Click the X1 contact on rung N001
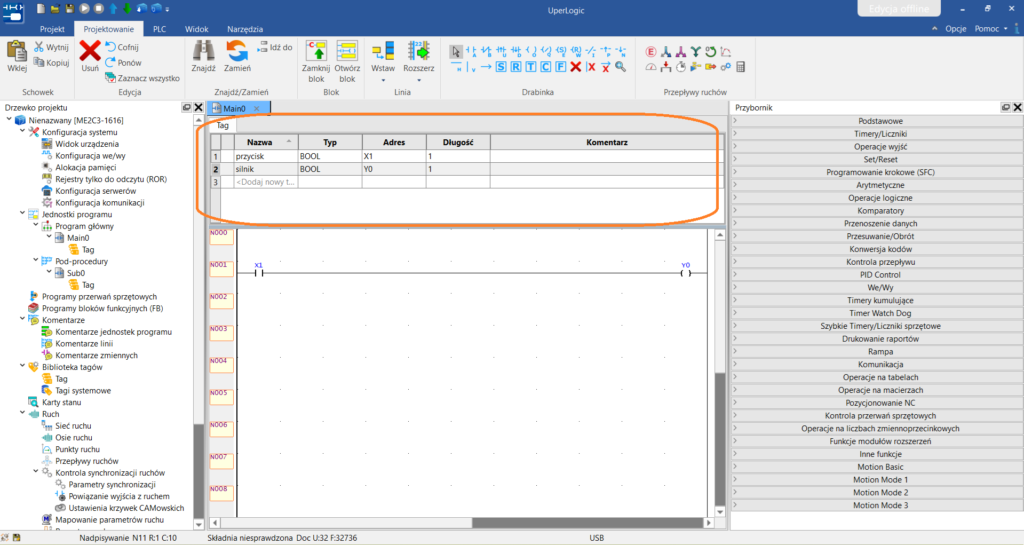The image size is (1024, 545). coord(259,273)
